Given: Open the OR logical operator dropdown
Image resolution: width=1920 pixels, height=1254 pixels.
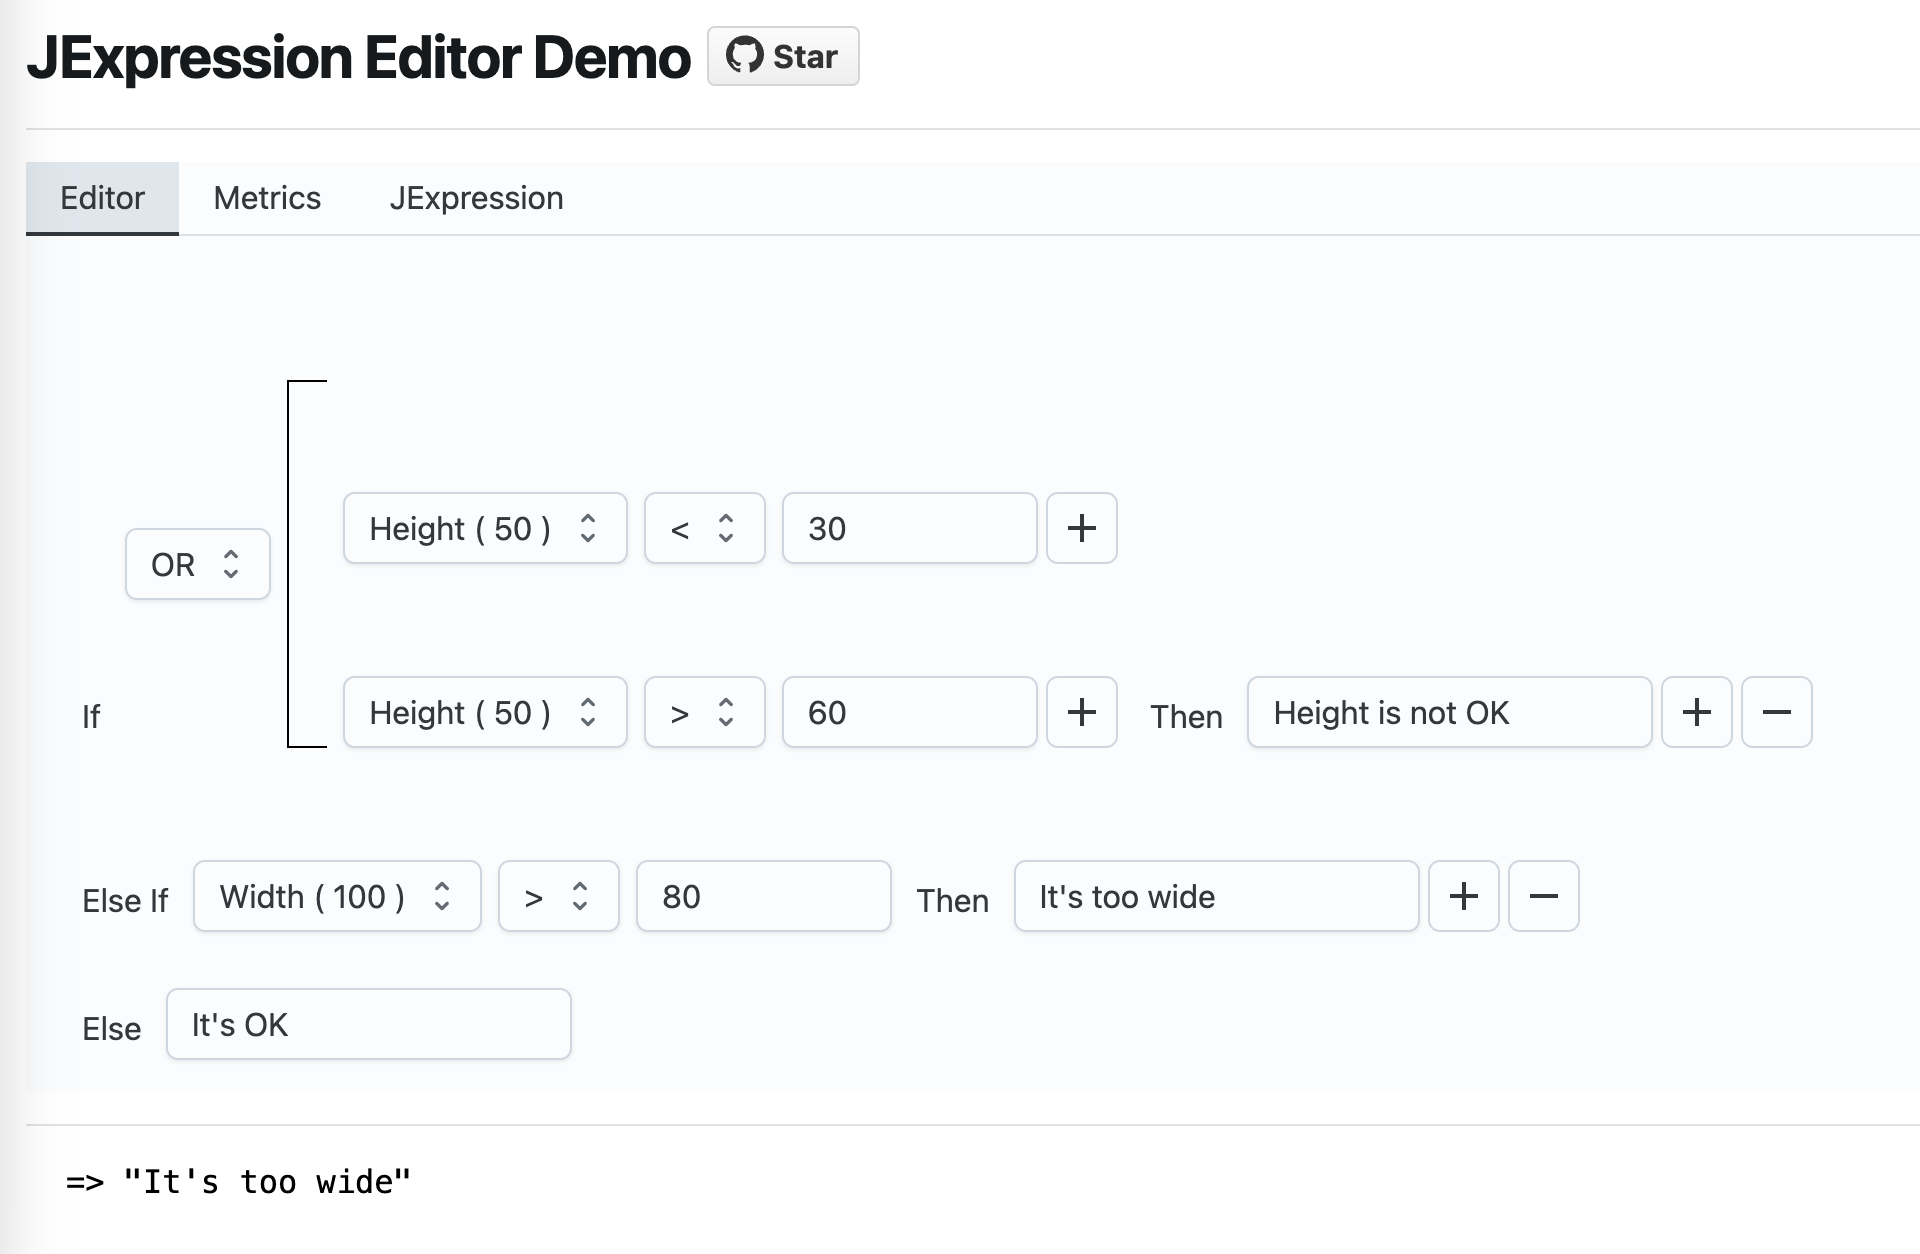Looking at the screenshot, I should tap(197, 564).
